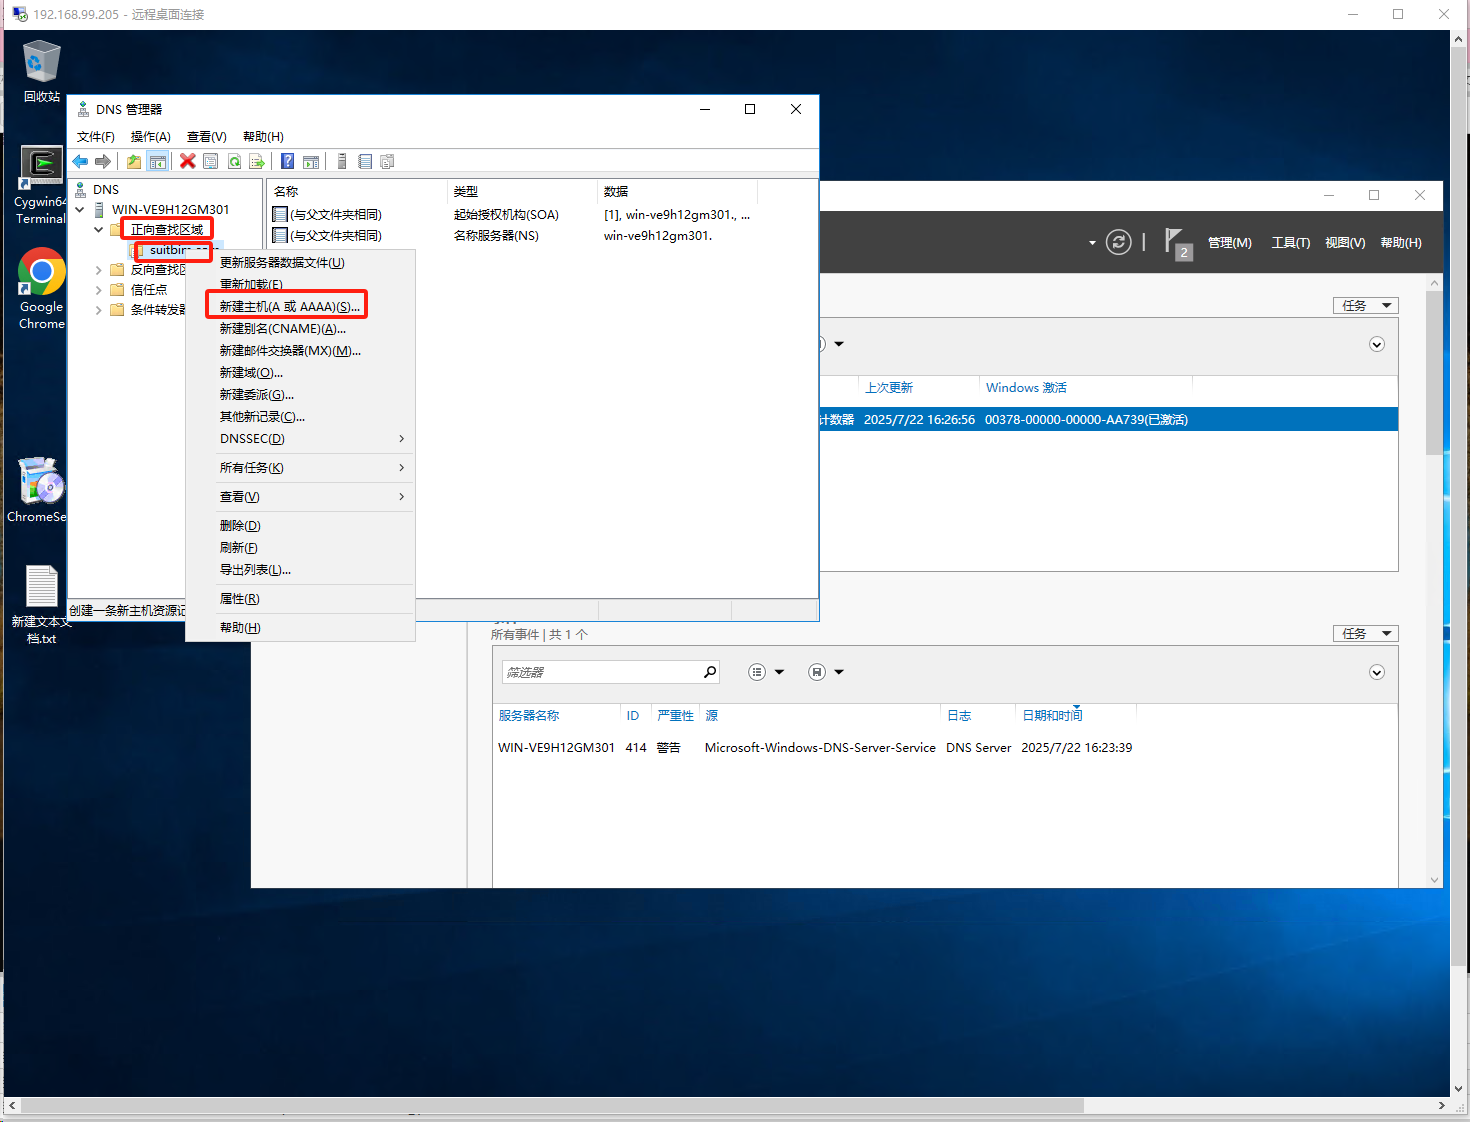Expand the 条件转发器 node
The width and height of the screenshot is (1470, 1122).
[x=98, y=309]
